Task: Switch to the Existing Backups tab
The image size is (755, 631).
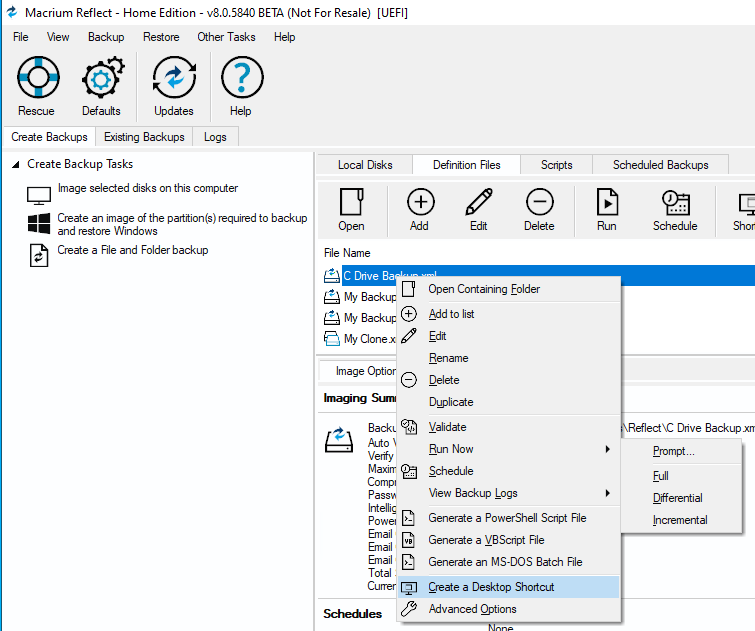Action: (x=144, y=137)
